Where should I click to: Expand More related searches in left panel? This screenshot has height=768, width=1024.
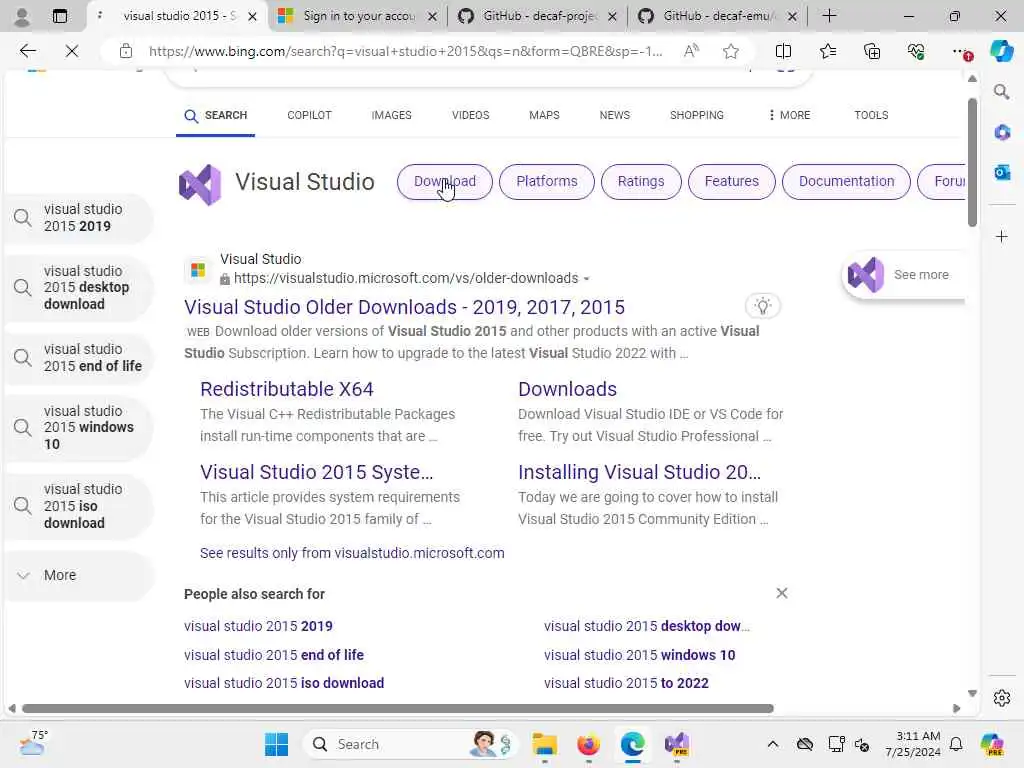pos(78,575)
